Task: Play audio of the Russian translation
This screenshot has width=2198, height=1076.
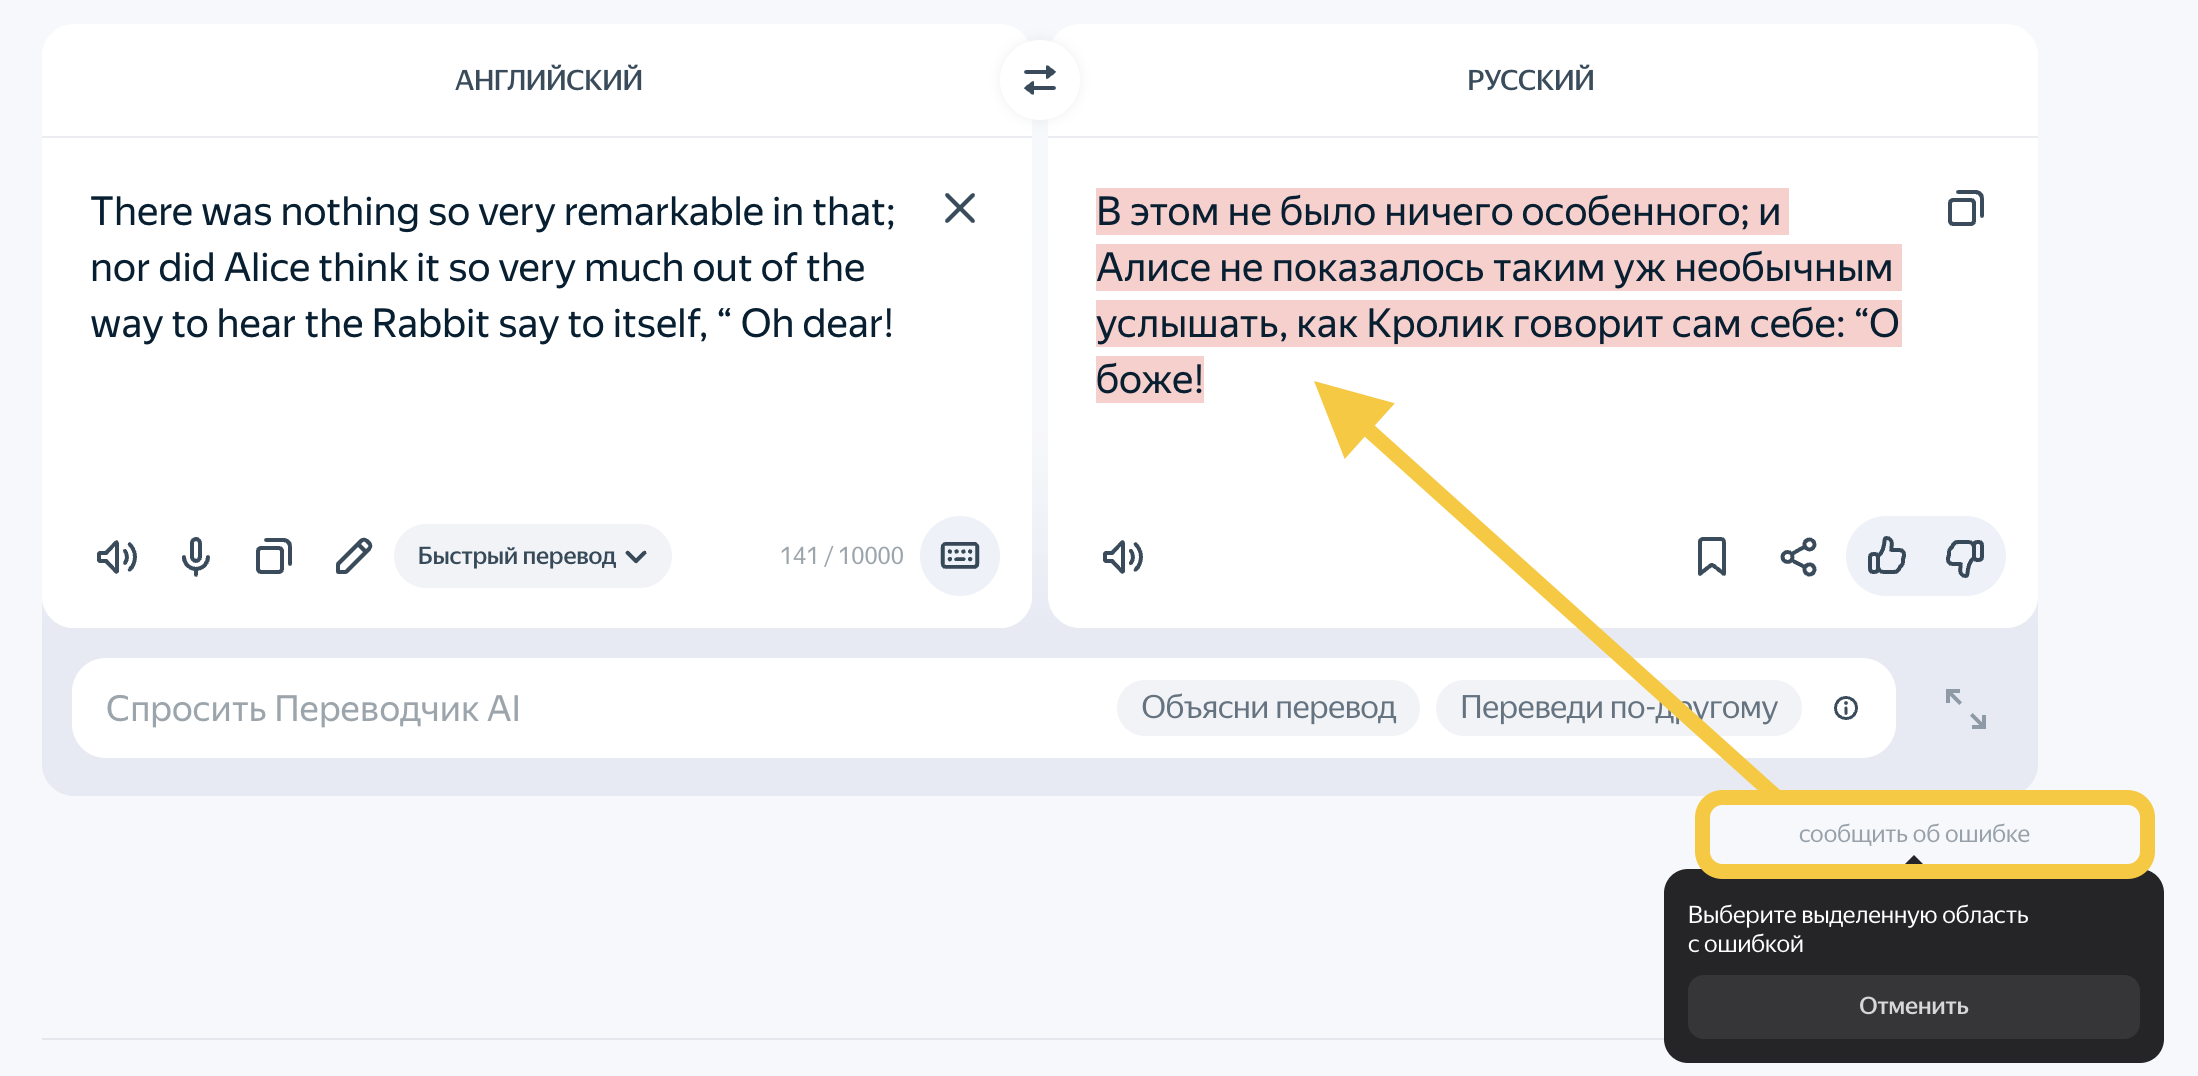Action: 1124,558
